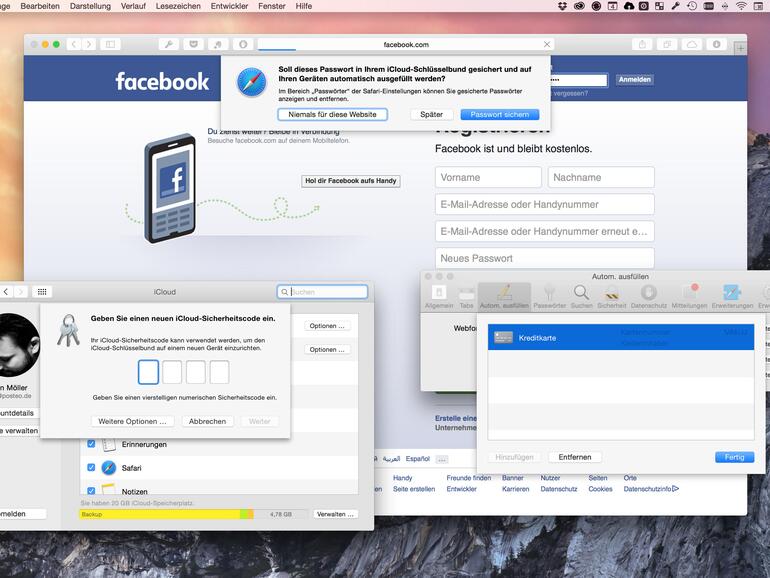Click the Safari share icon in toolbar

[x=641, y=45]
